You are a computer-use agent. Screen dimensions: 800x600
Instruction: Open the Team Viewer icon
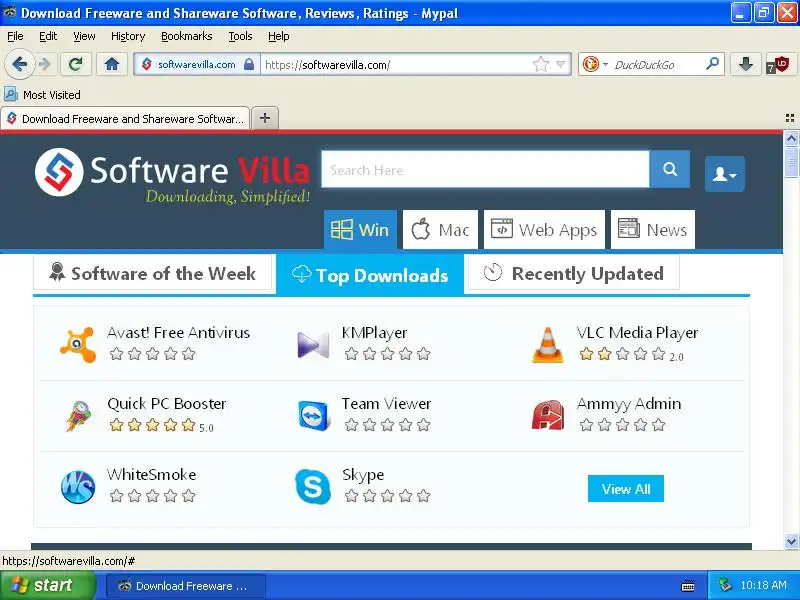[313, 415]
